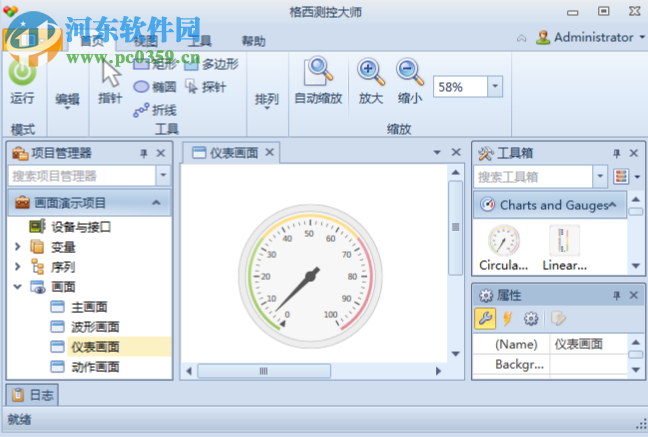Viewport: 648px width, 437px height.
Task: Open the Administrator user menu
Action: point(590,37)
